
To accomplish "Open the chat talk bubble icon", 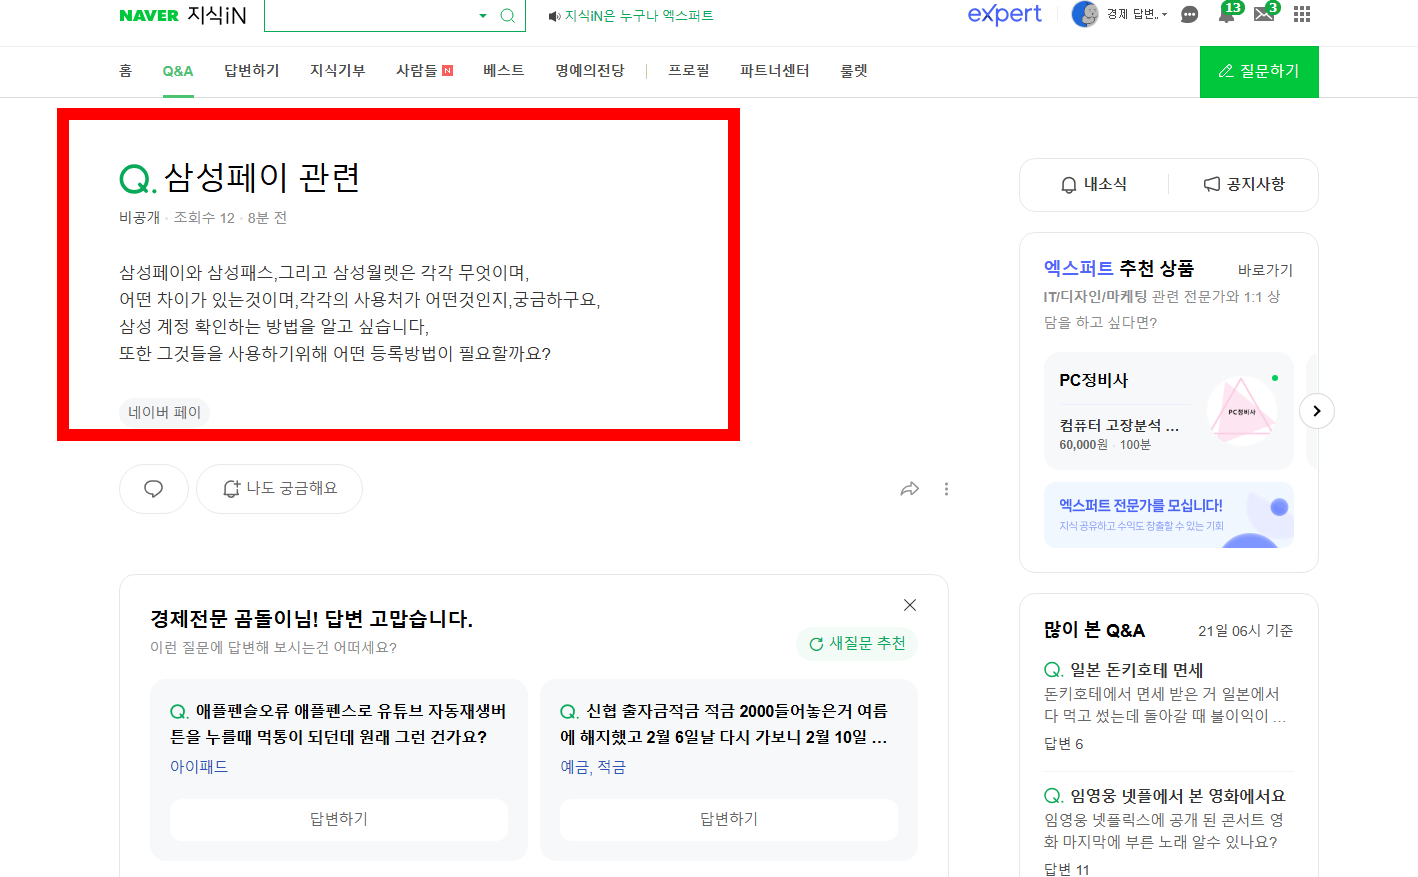I will 1189,14.
